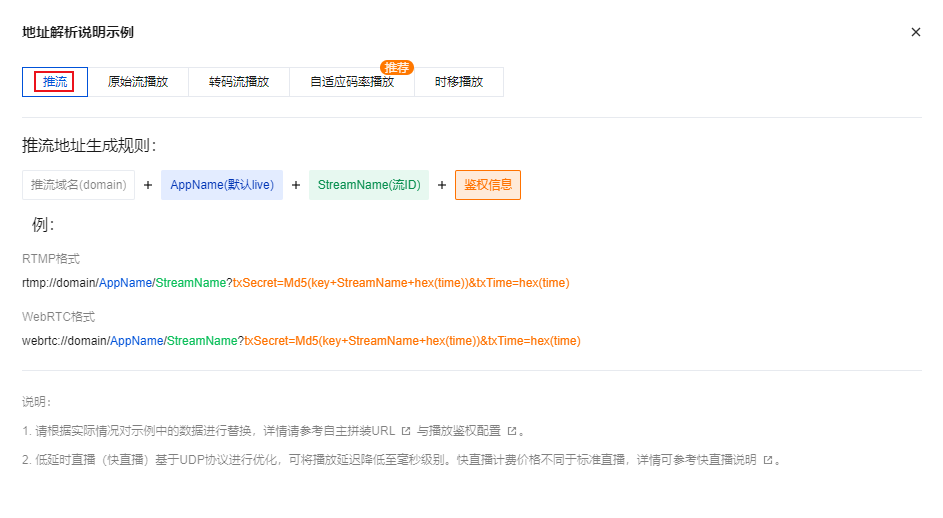
Task: Click external-link icon after 播放鉴权配置
Action: (512, 431)
